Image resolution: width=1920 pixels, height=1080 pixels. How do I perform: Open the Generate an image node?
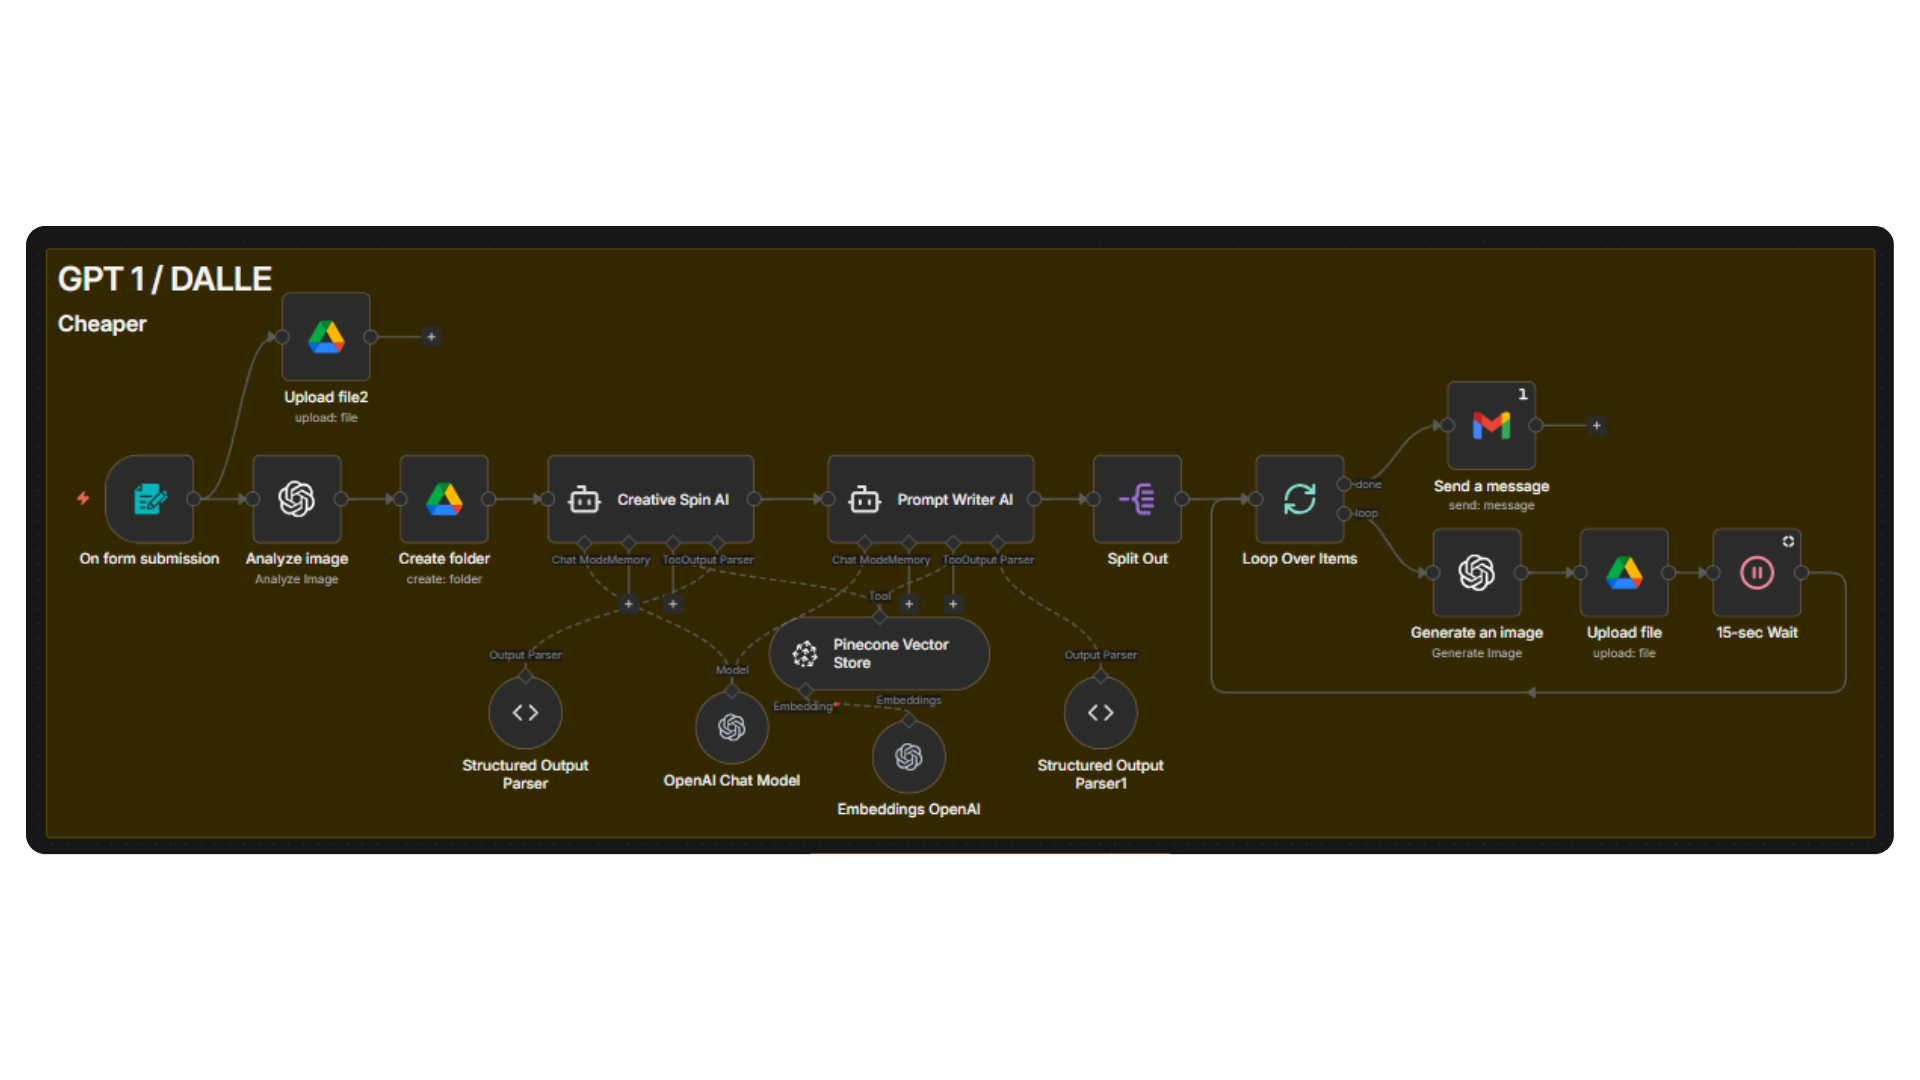point(1477,573)
